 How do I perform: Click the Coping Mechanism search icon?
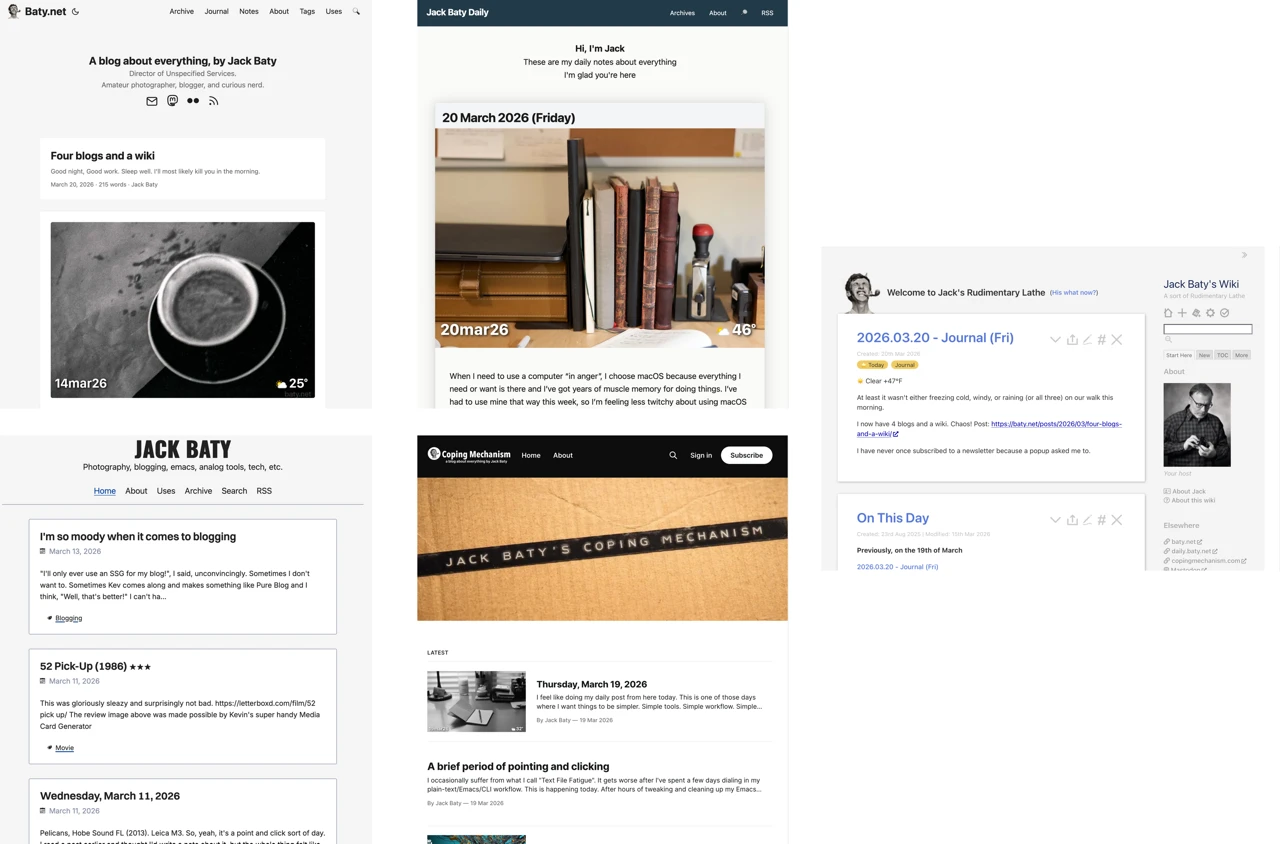(x=673, y=455)
